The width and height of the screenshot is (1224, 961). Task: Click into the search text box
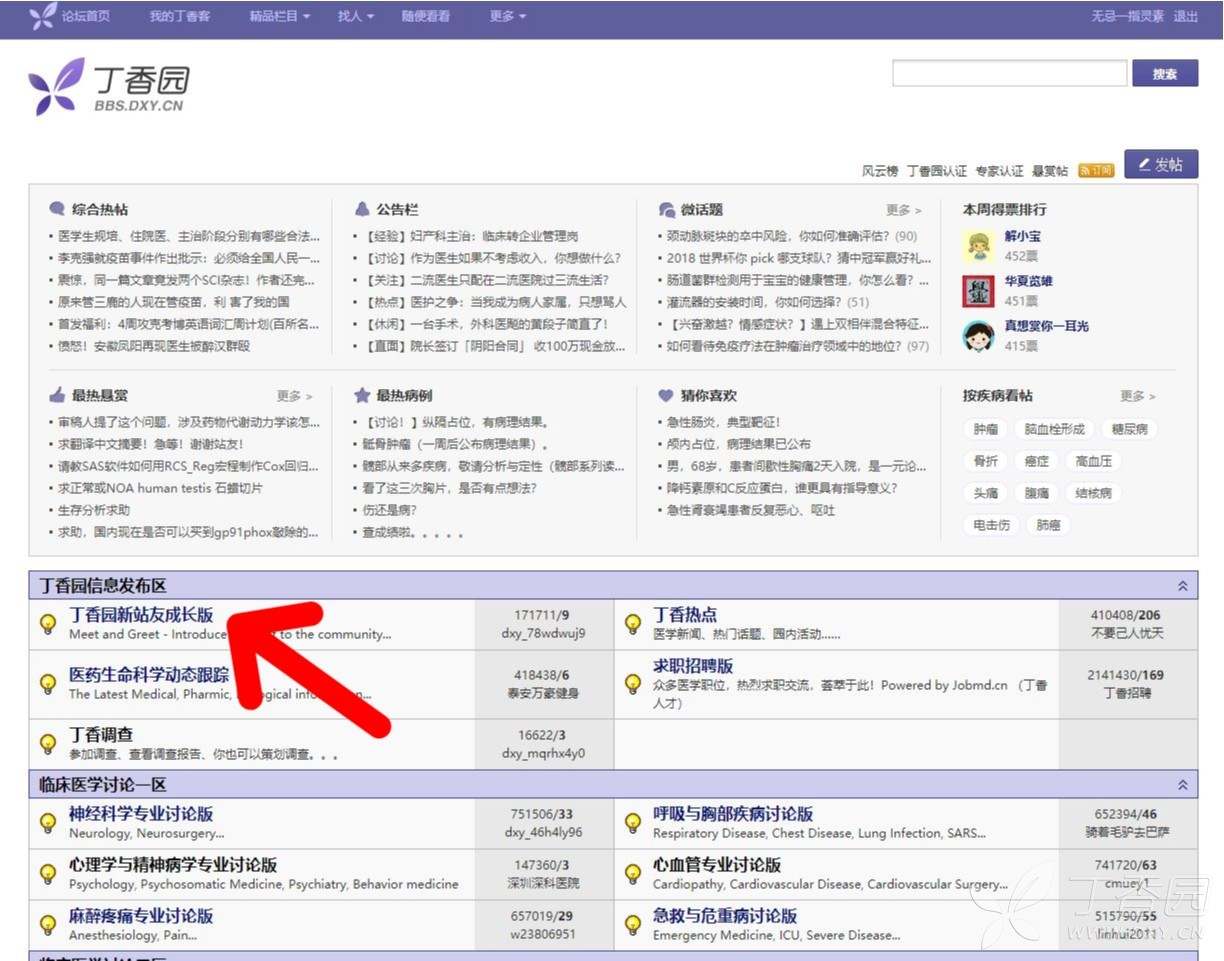click(x=1010, y=73)
